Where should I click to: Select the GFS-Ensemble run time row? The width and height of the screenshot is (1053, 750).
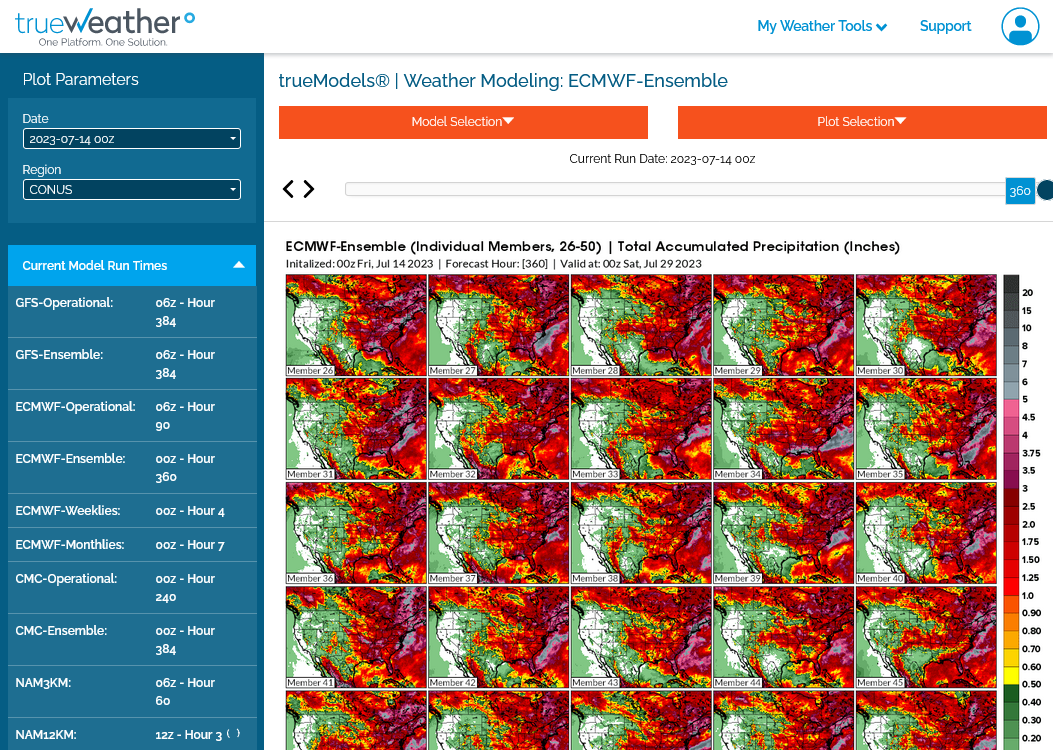(x=132, y=364)
